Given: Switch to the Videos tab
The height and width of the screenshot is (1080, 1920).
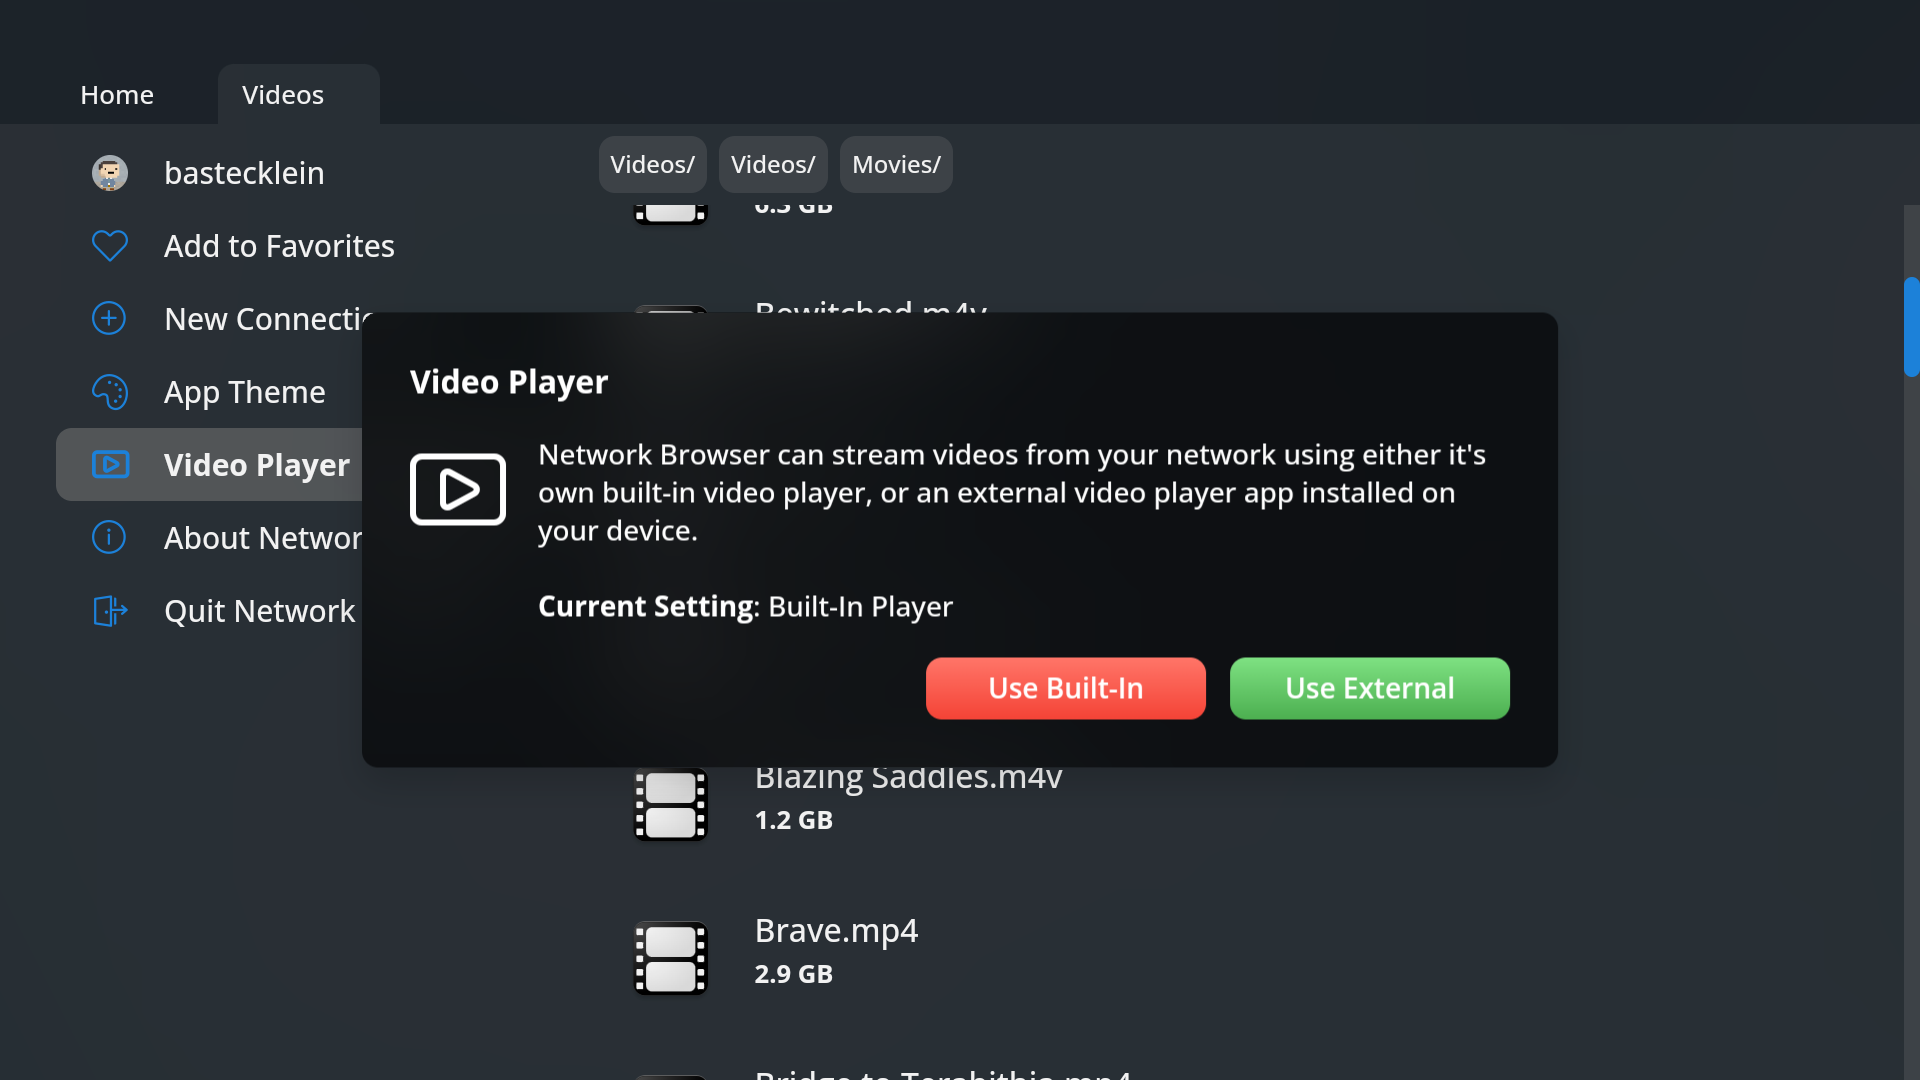Looking at the screenshot, I should [x=283, y=94].
